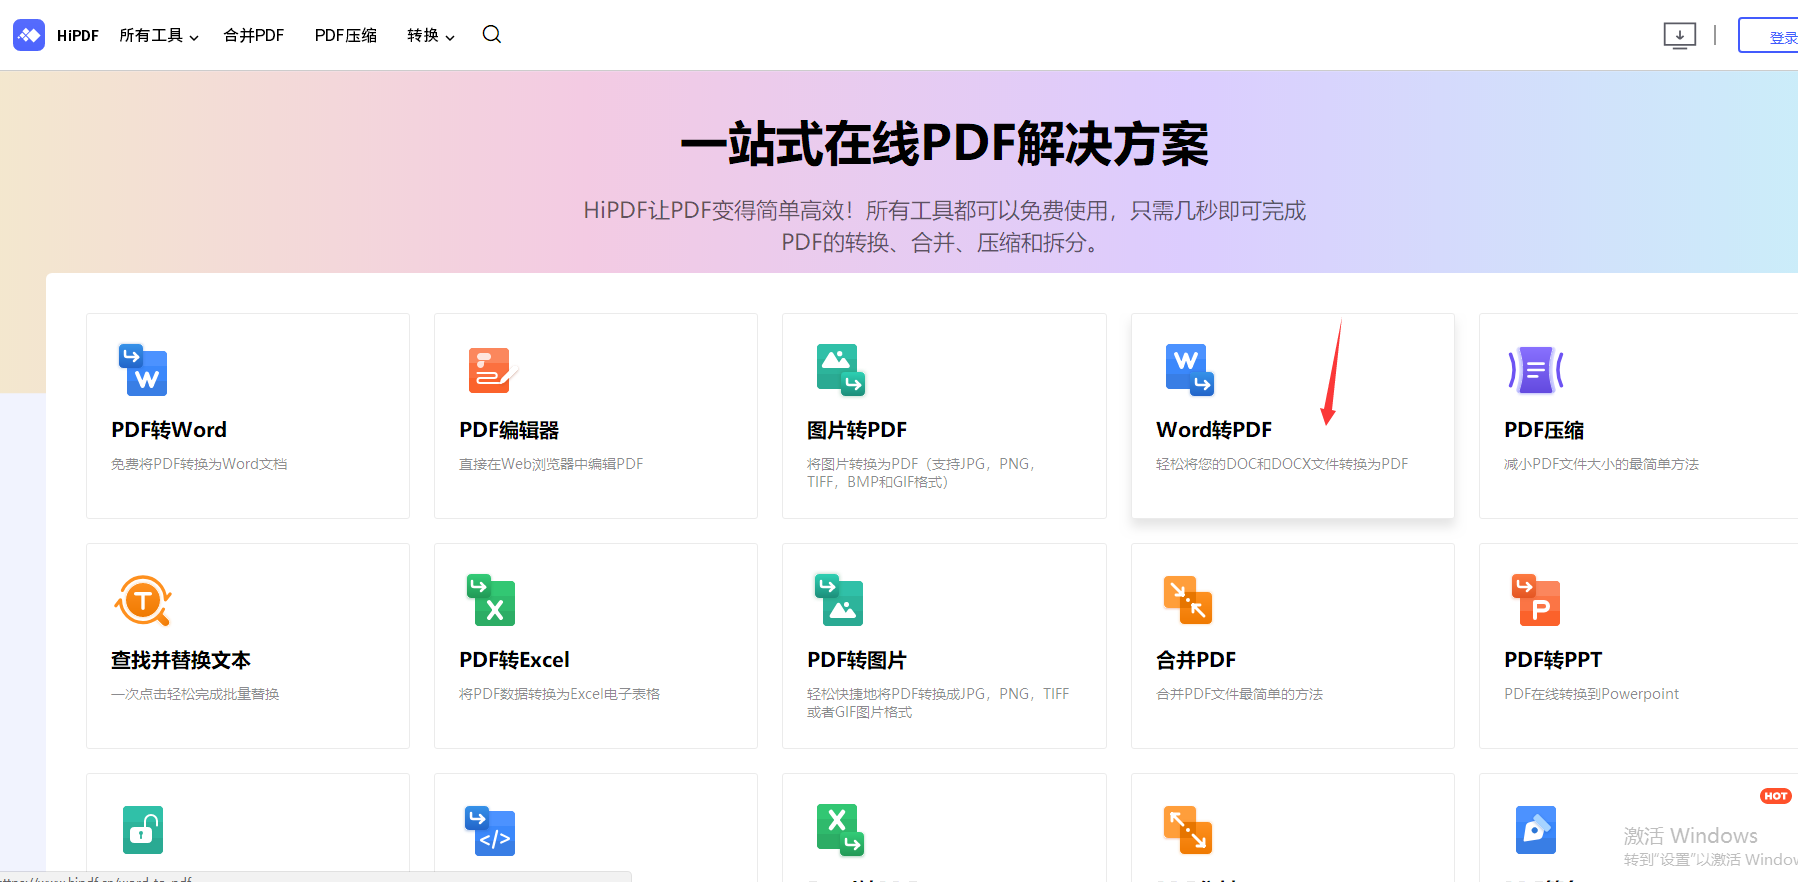Viewport: 1798px width, 882px height.
Task: Open the PDF压缩 card title
Action: 1544,430
